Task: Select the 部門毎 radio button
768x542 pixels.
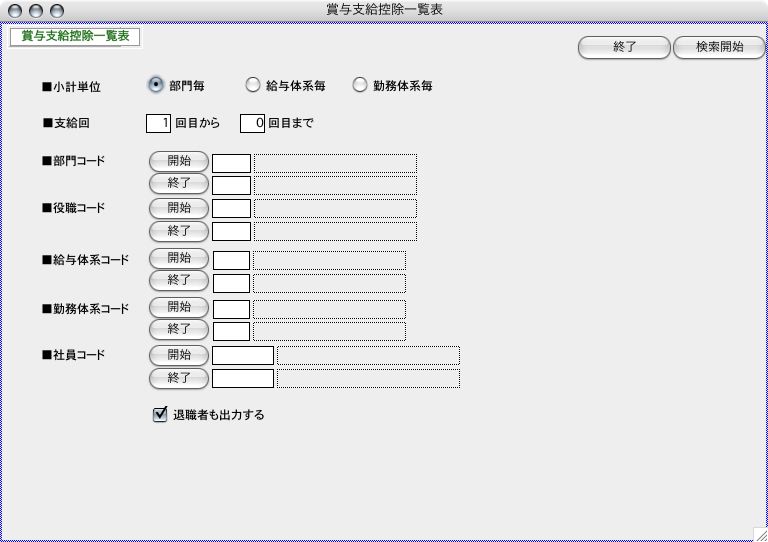Action: tap(156, 86)
